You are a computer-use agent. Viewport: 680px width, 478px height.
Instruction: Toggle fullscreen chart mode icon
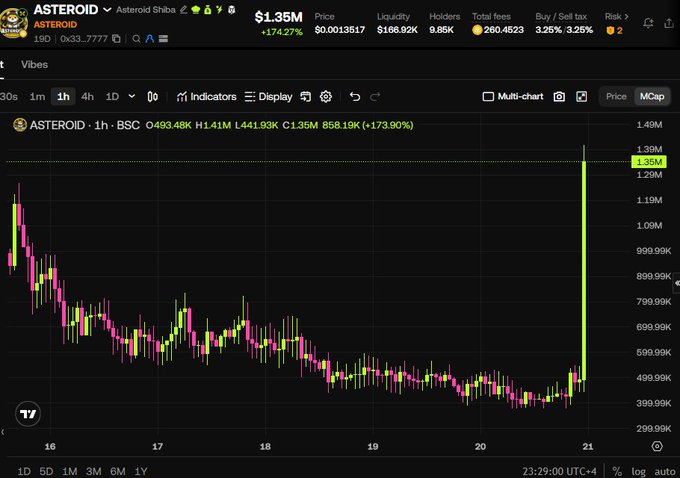(581, 96)
